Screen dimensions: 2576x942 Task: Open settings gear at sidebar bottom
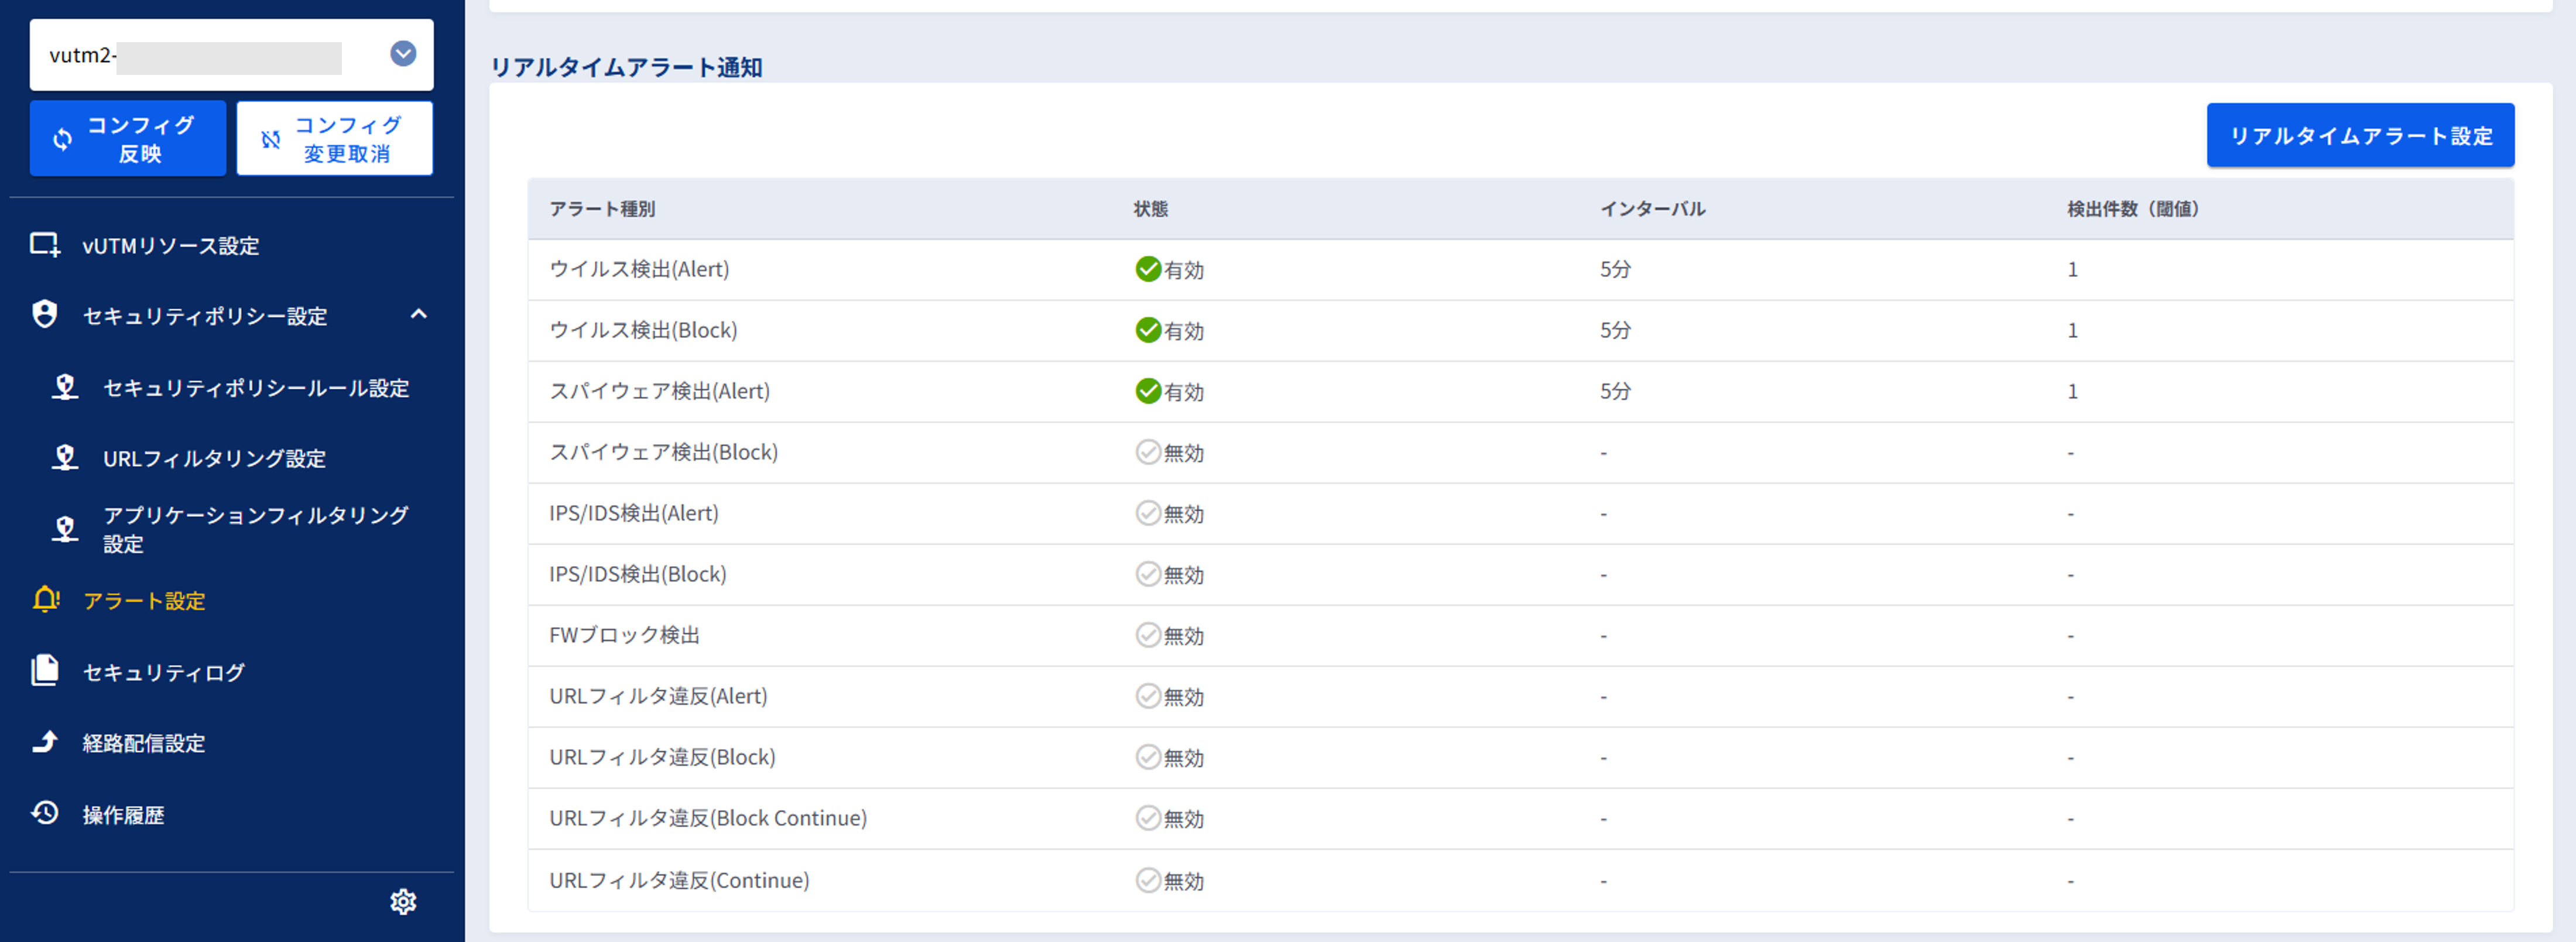point(403,902)
